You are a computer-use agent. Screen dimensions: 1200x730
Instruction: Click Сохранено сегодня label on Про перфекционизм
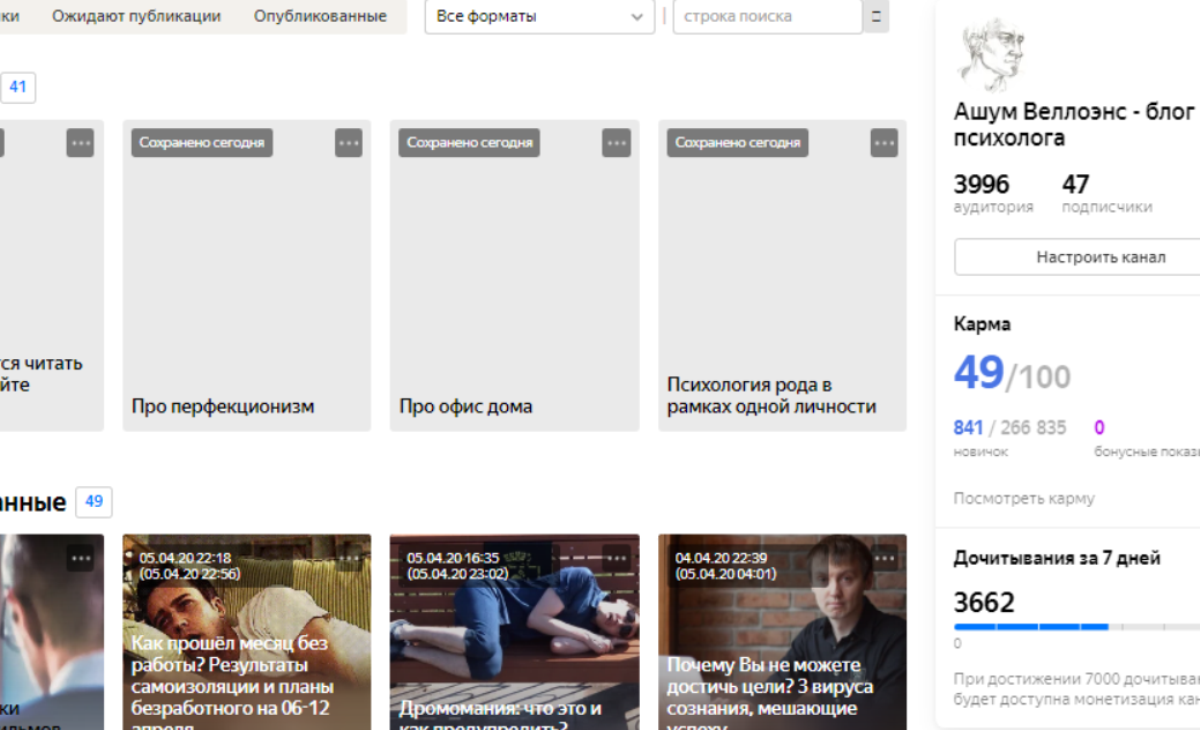(x=202, y=143)
